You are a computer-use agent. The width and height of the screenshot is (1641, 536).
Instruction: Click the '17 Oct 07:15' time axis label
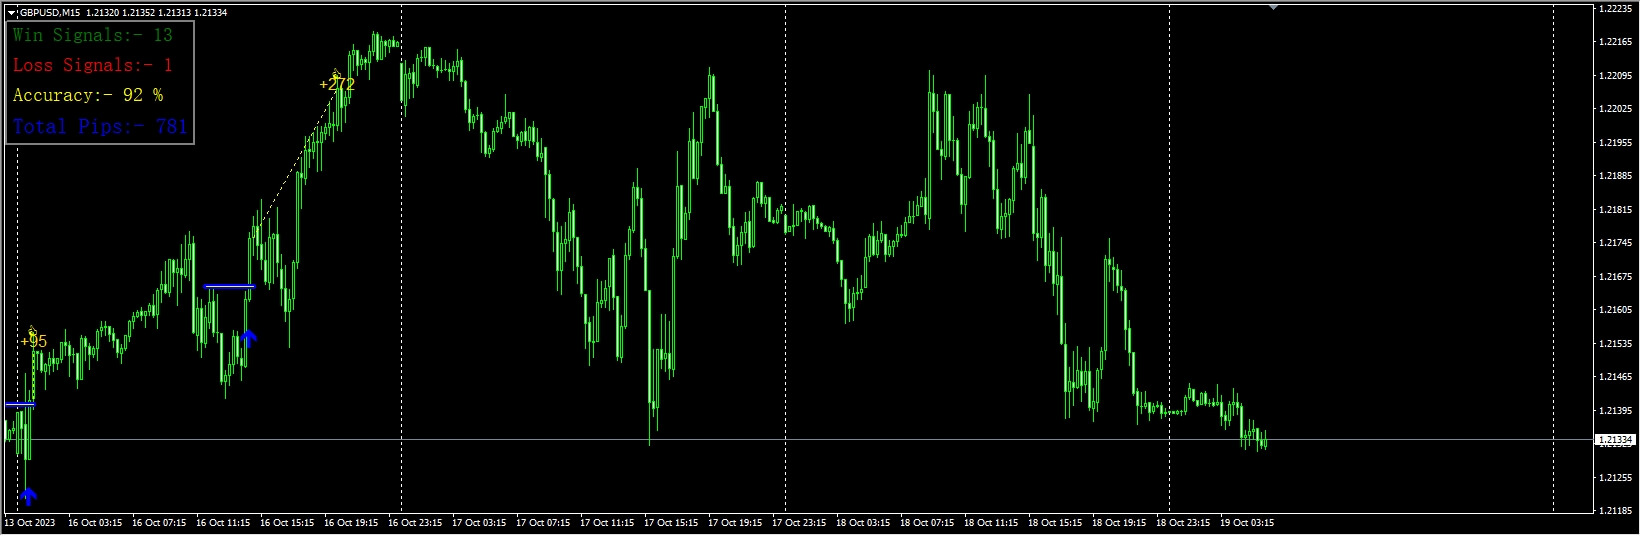(543, 523)
